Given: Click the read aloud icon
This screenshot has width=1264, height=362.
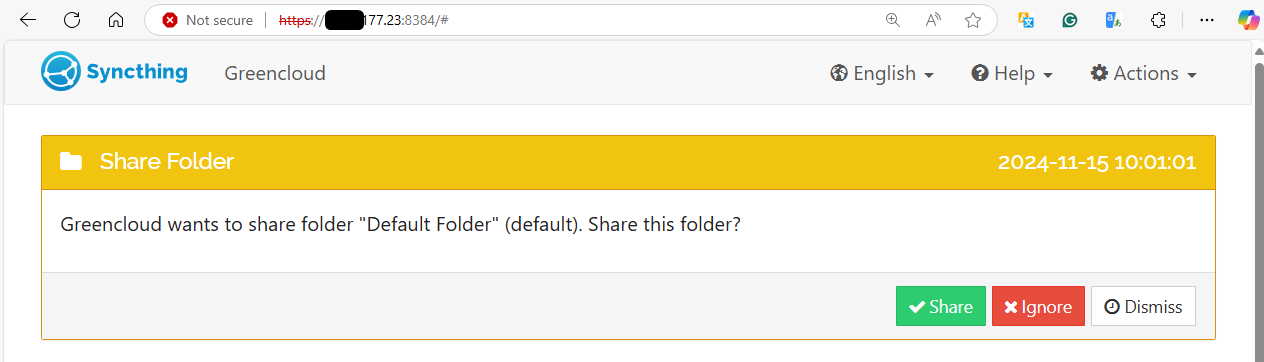Looking at the screenshot, I should pyautogui.click(x=933, y=20).
